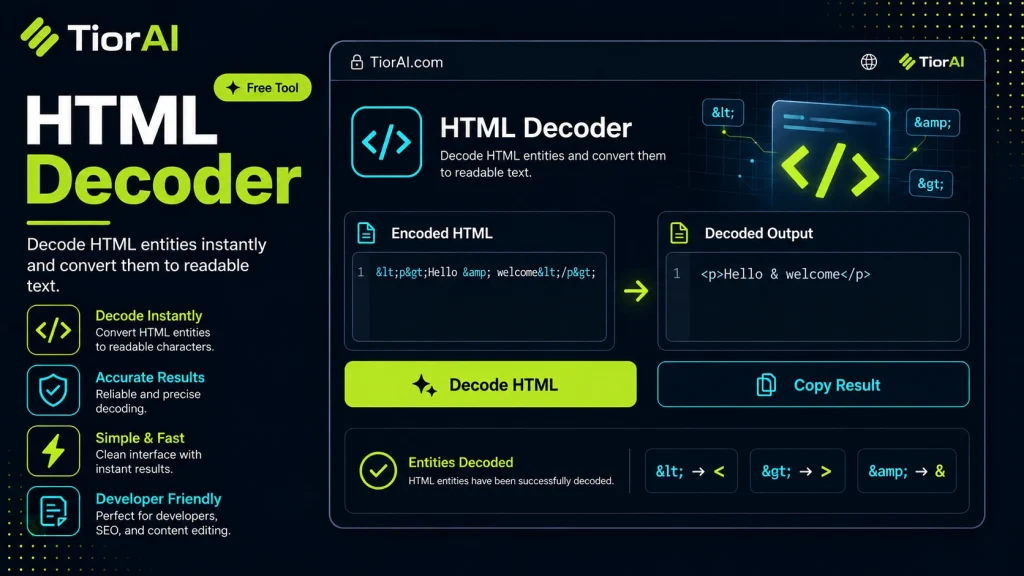Image resolution: width=1024 pixels, height=576 pixels.
Task: Click the floating &gt; tag in illustration
Action: tap(931, 184)
